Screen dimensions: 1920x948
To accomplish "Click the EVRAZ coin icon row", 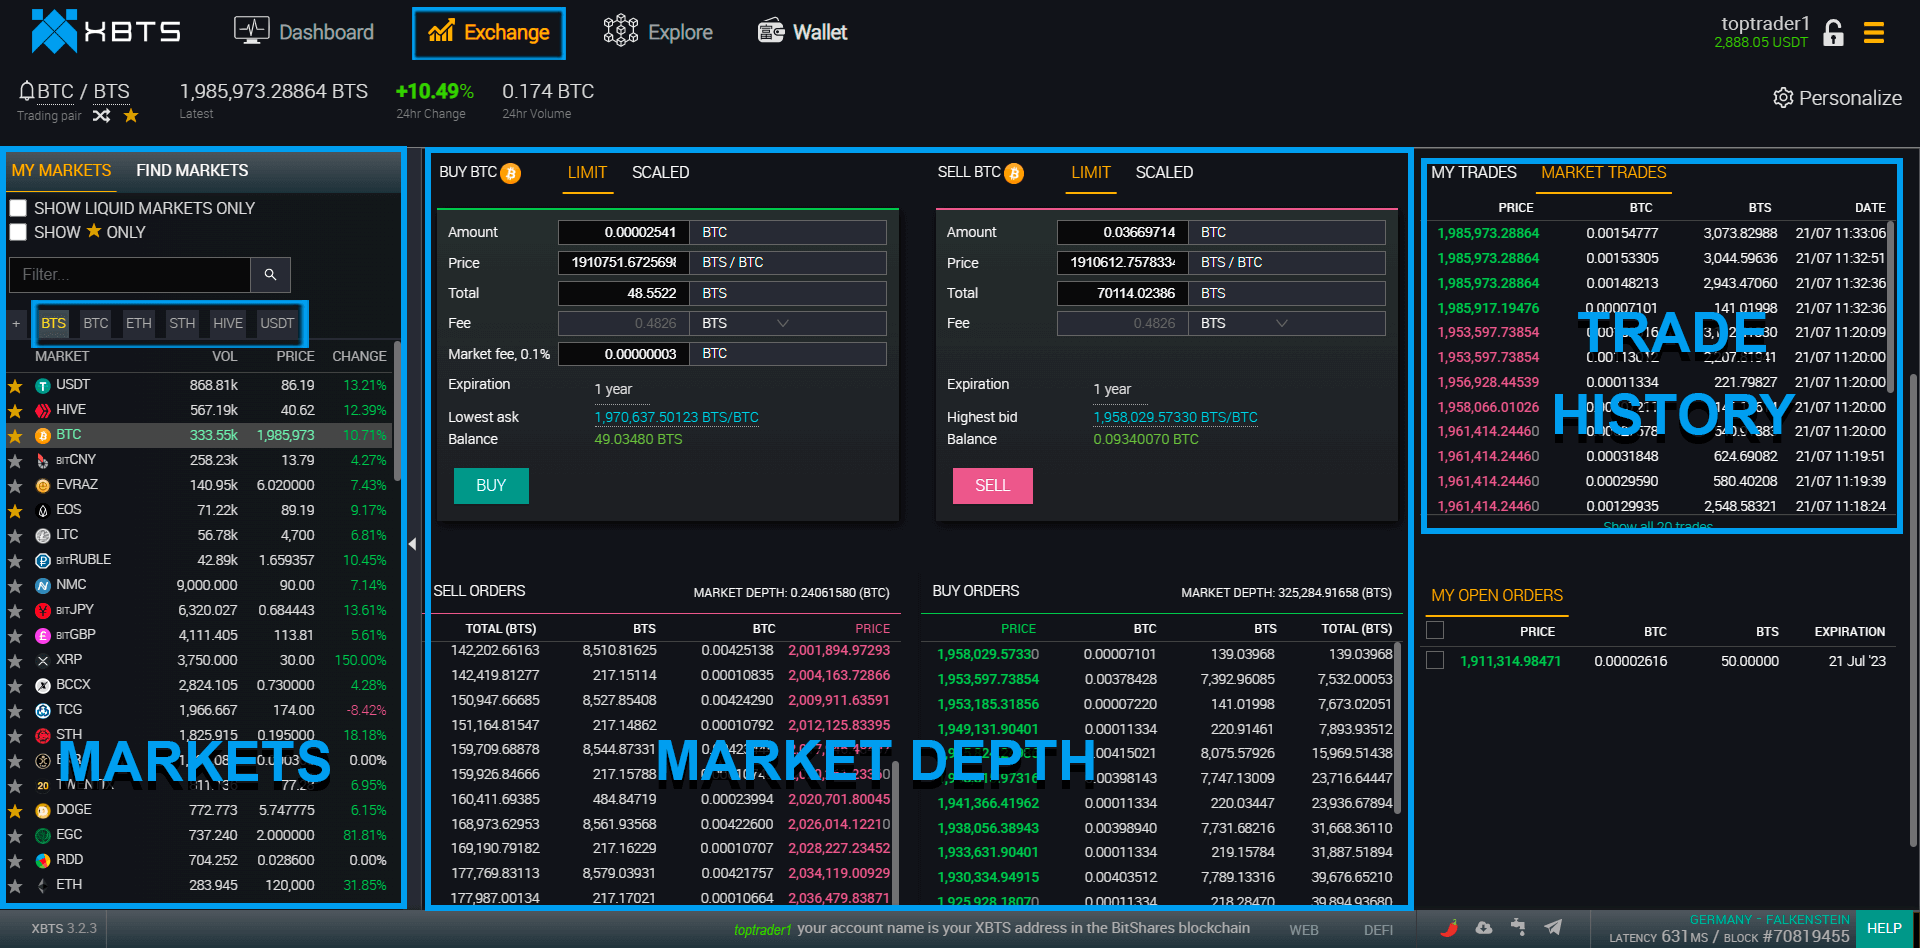I will point(43,485).
